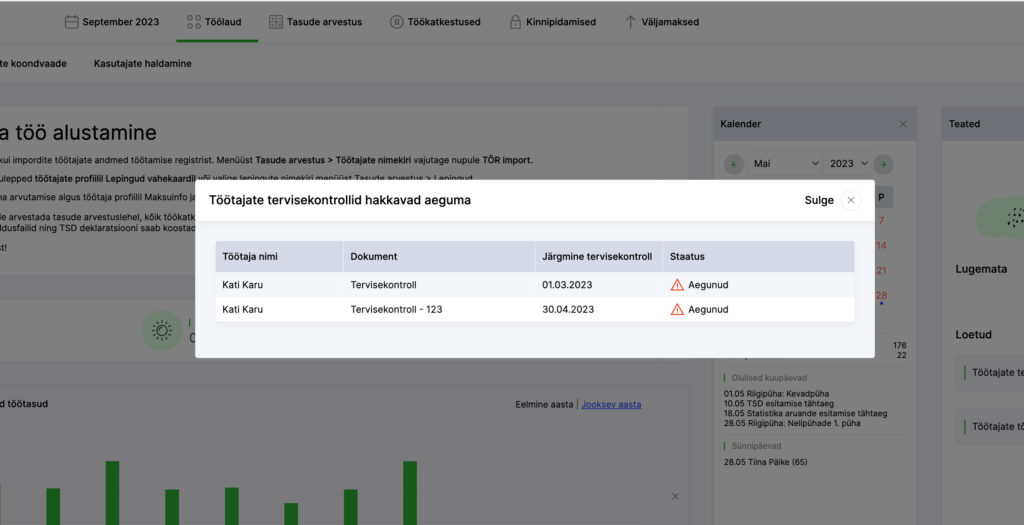1024x525 pixels.
Task: Click the Sünnipäevad section label
Action: tap(756, 446)
